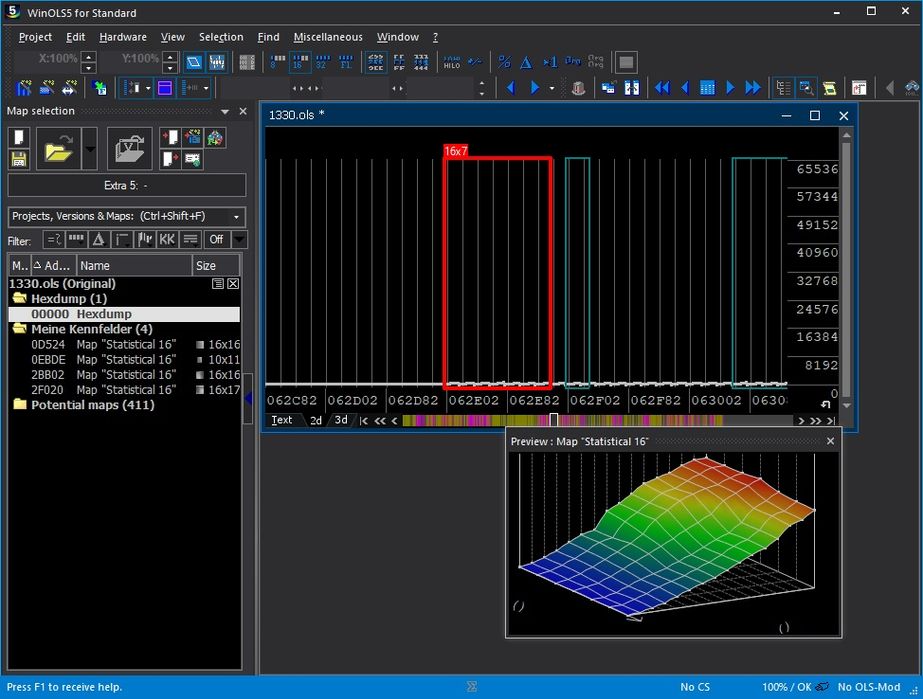Image resolution: width=923 pixels, height=699 pixels.
Task: Toggle 8-bit data width display
Action: [x=275, y=63]
